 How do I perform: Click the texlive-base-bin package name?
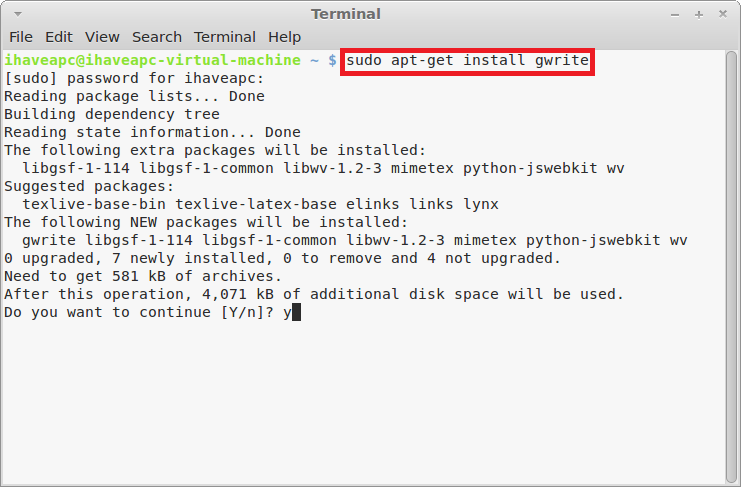tap(94, 205)
